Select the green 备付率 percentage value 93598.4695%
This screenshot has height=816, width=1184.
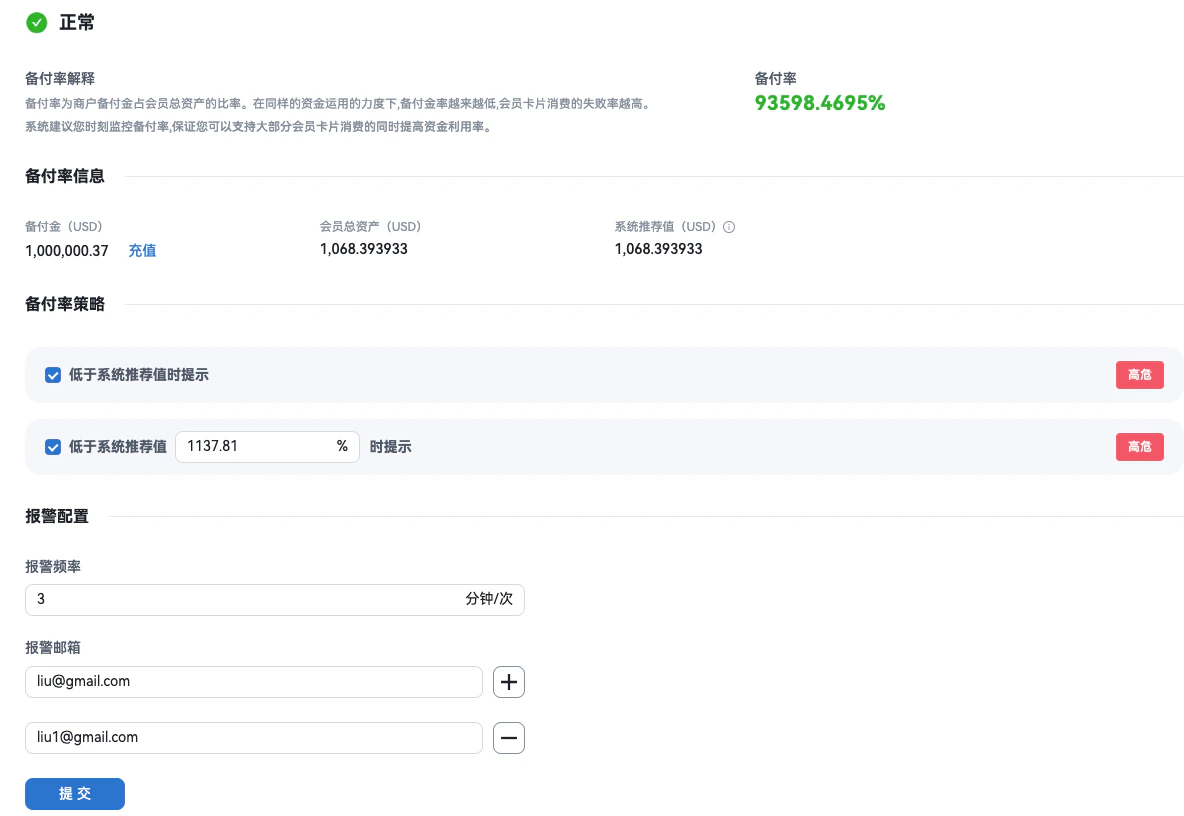point(820,102)
